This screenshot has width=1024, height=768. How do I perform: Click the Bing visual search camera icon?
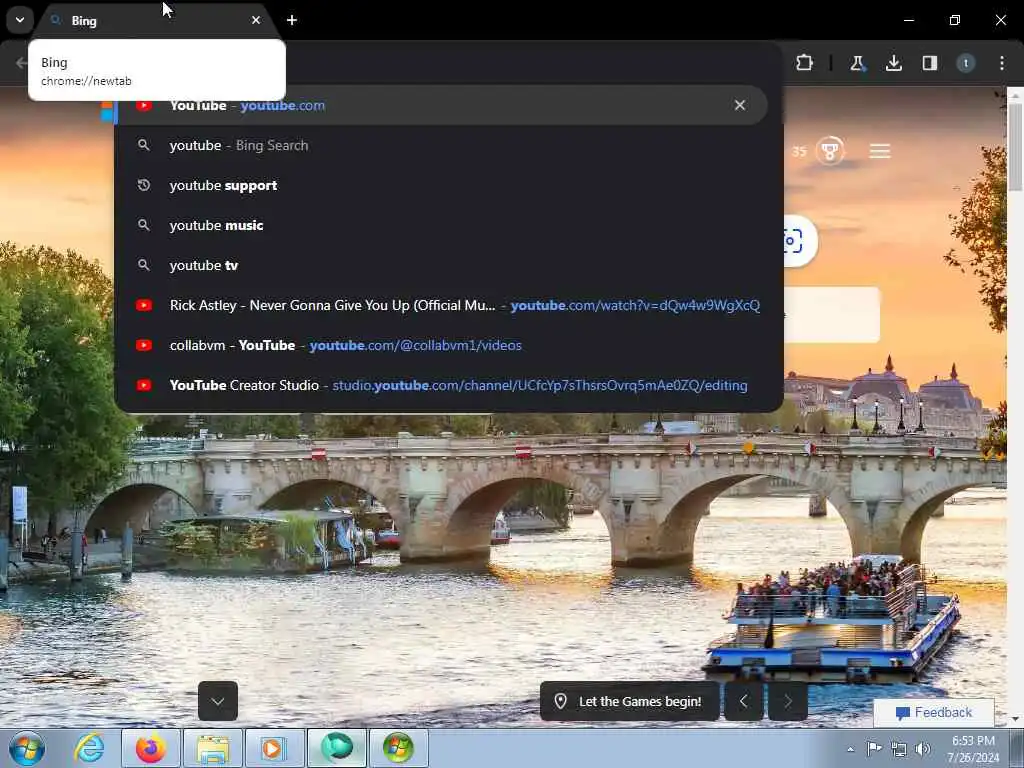(x=792, y=241)
